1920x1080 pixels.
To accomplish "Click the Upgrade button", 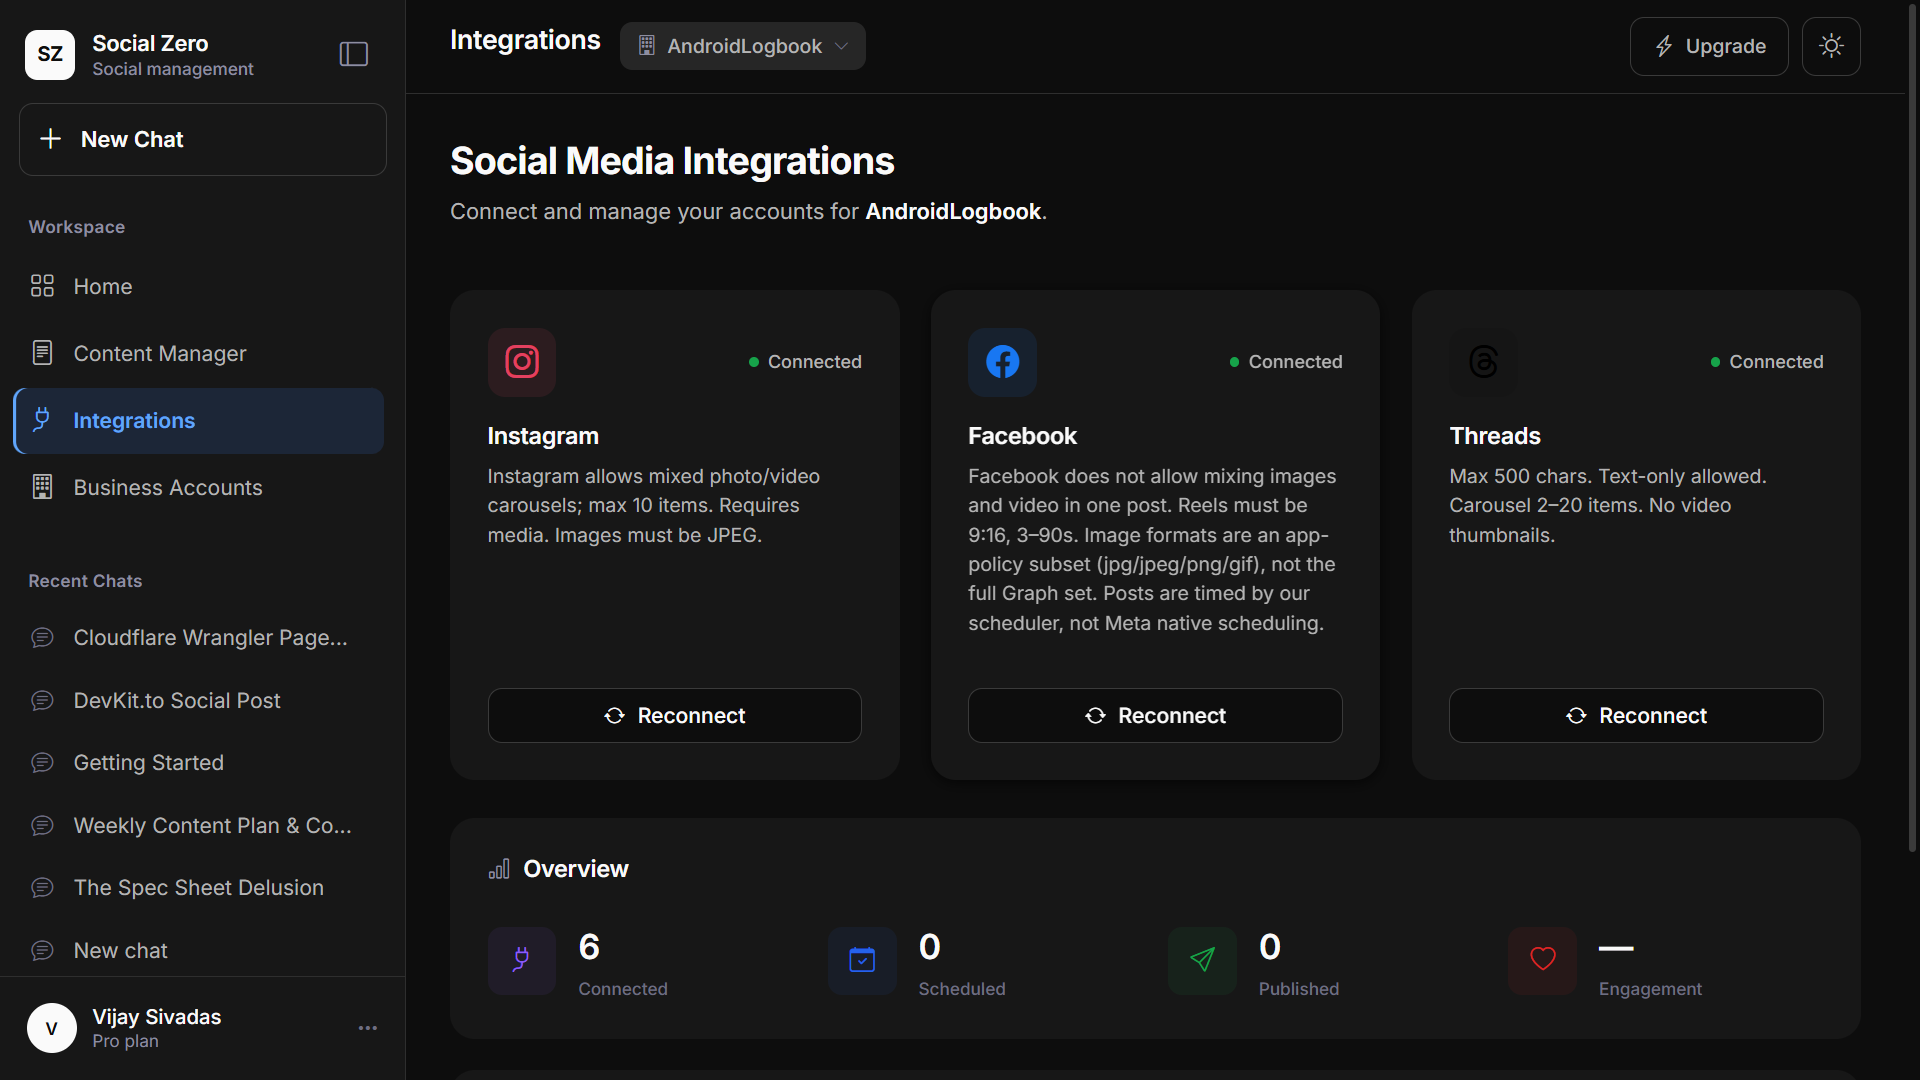I will 1709,46.
